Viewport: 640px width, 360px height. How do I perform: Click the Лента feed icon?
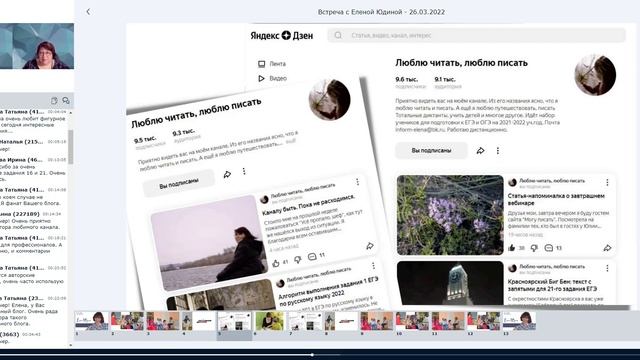262,64
